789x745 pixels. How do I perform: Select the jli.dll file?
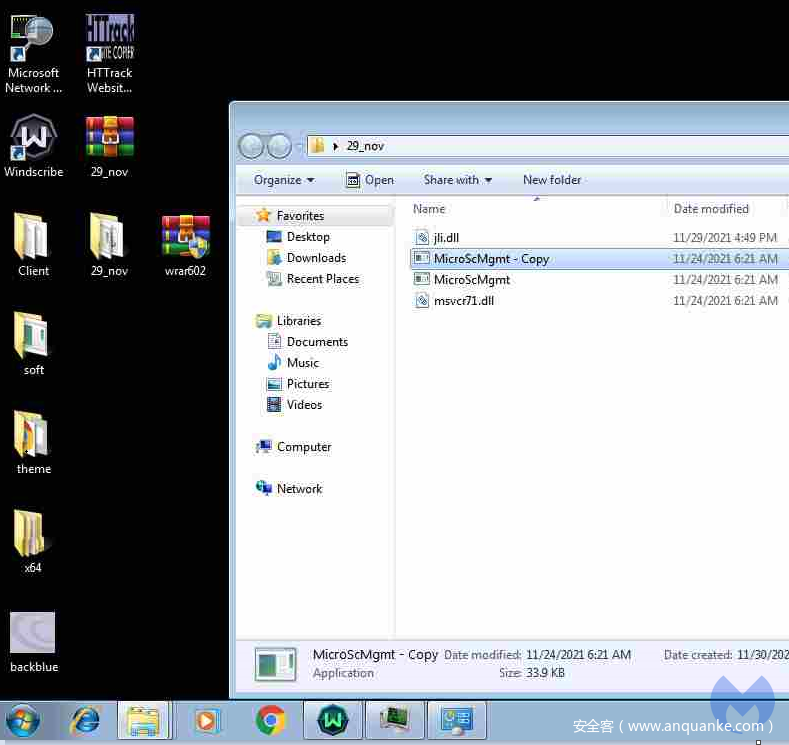(446, 238)
